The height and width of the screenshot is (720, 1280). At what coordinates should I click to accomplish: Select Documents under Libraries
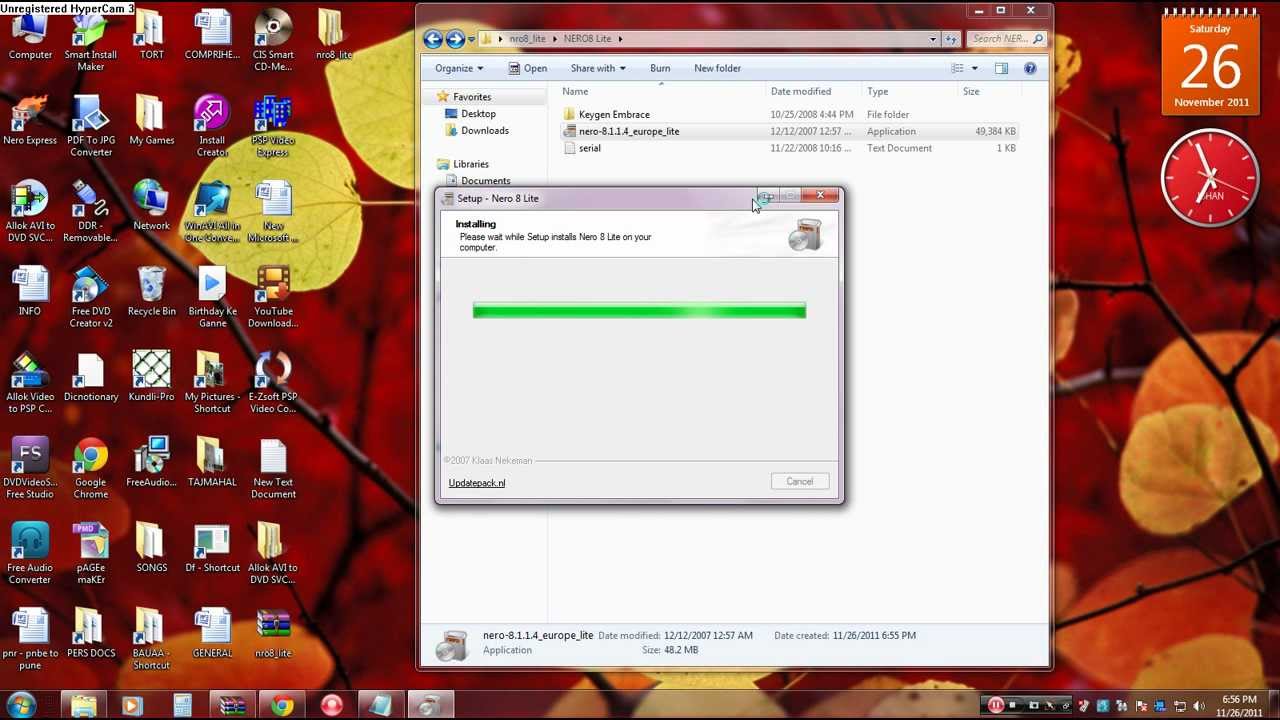(485, 181)
